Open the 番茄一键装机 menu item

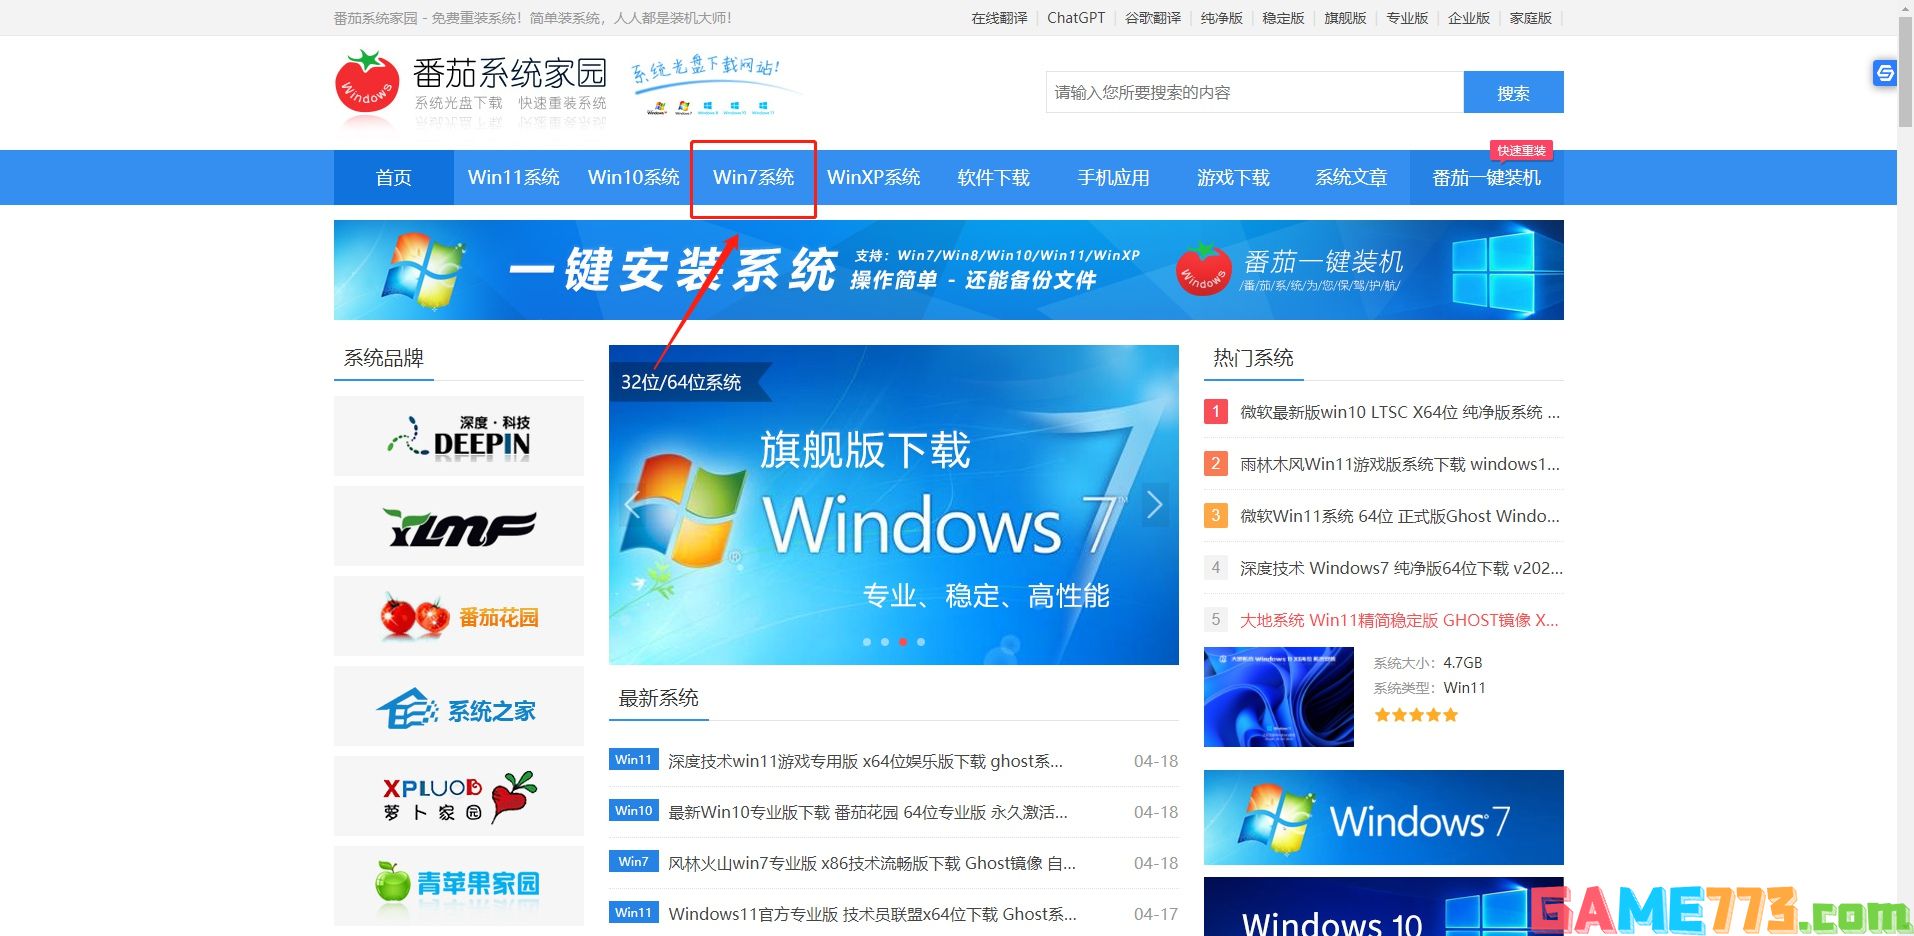1487,178
